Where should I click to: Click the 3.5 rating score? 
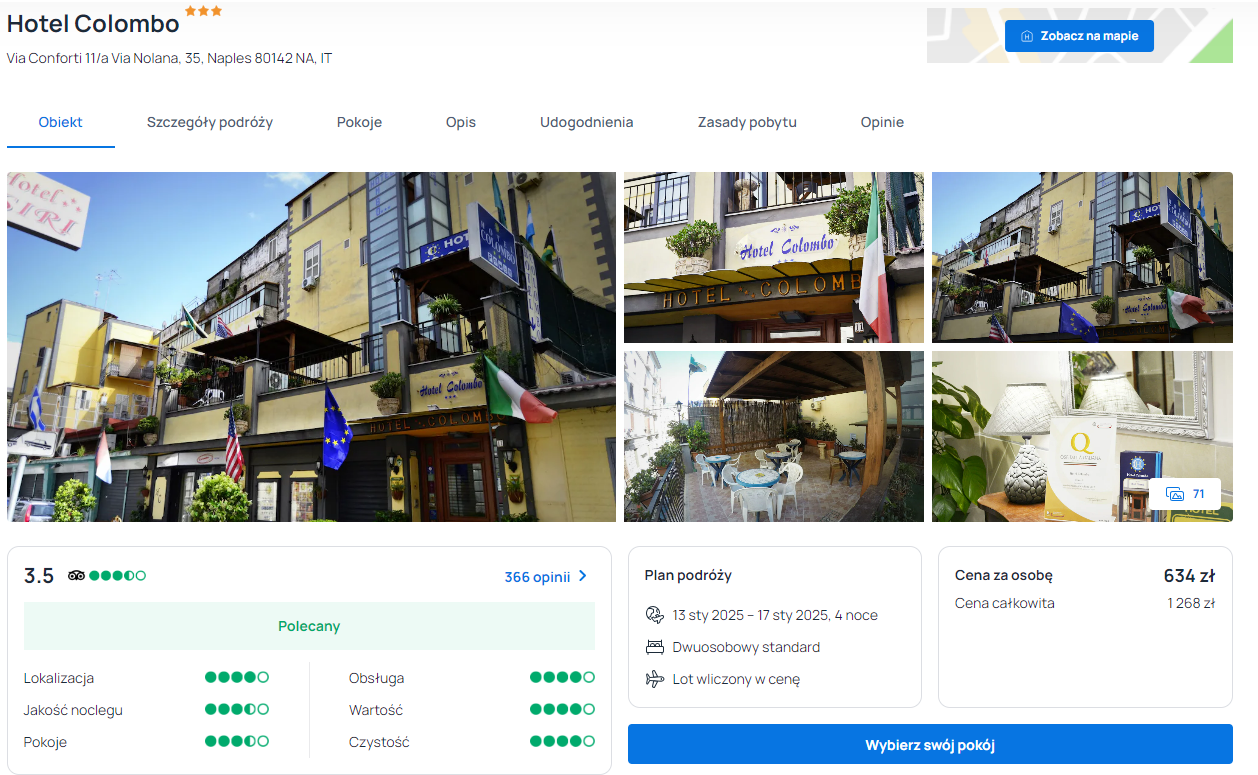tap(39, 576)
